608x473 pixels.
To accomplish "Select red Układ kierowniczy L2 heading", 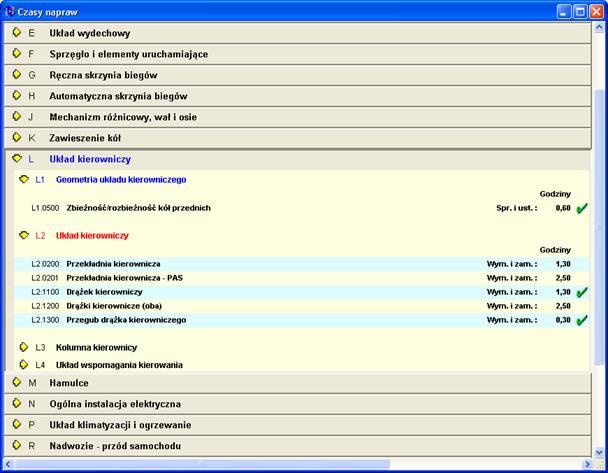I will point(92,235).
